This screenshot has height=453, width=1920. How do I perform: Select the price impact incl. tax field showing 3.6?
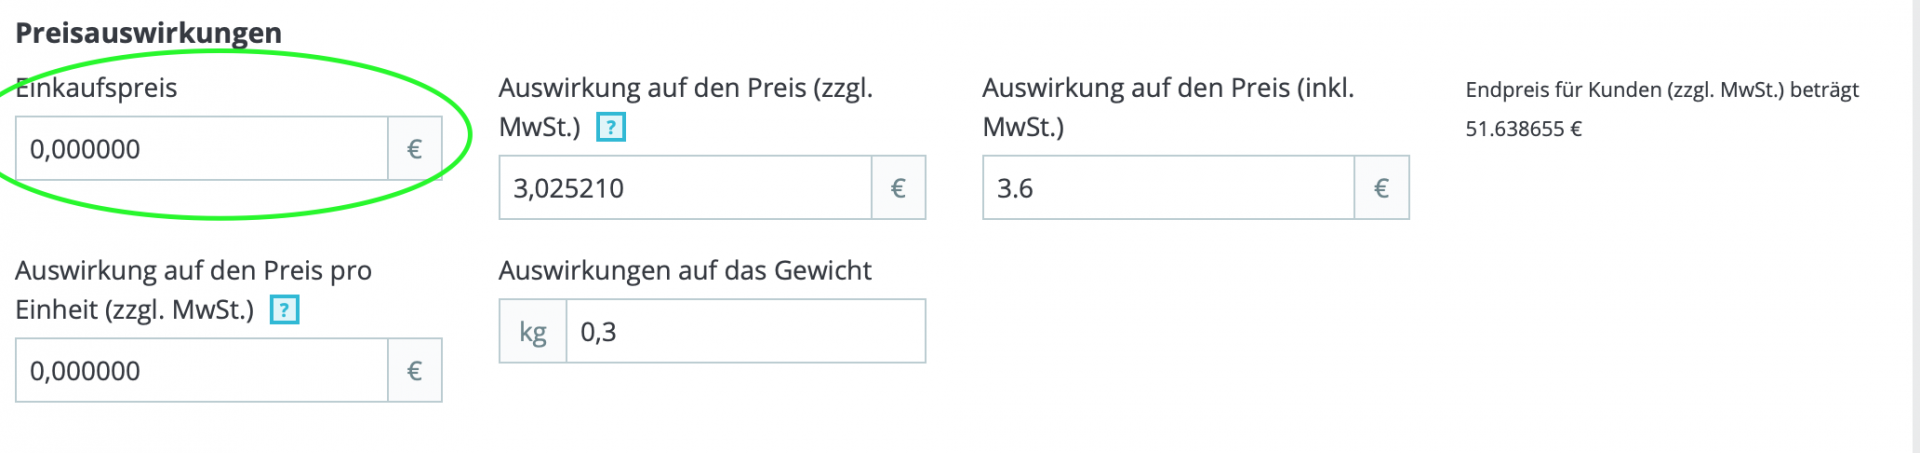pyautogui.click(x=1168, y=188)
